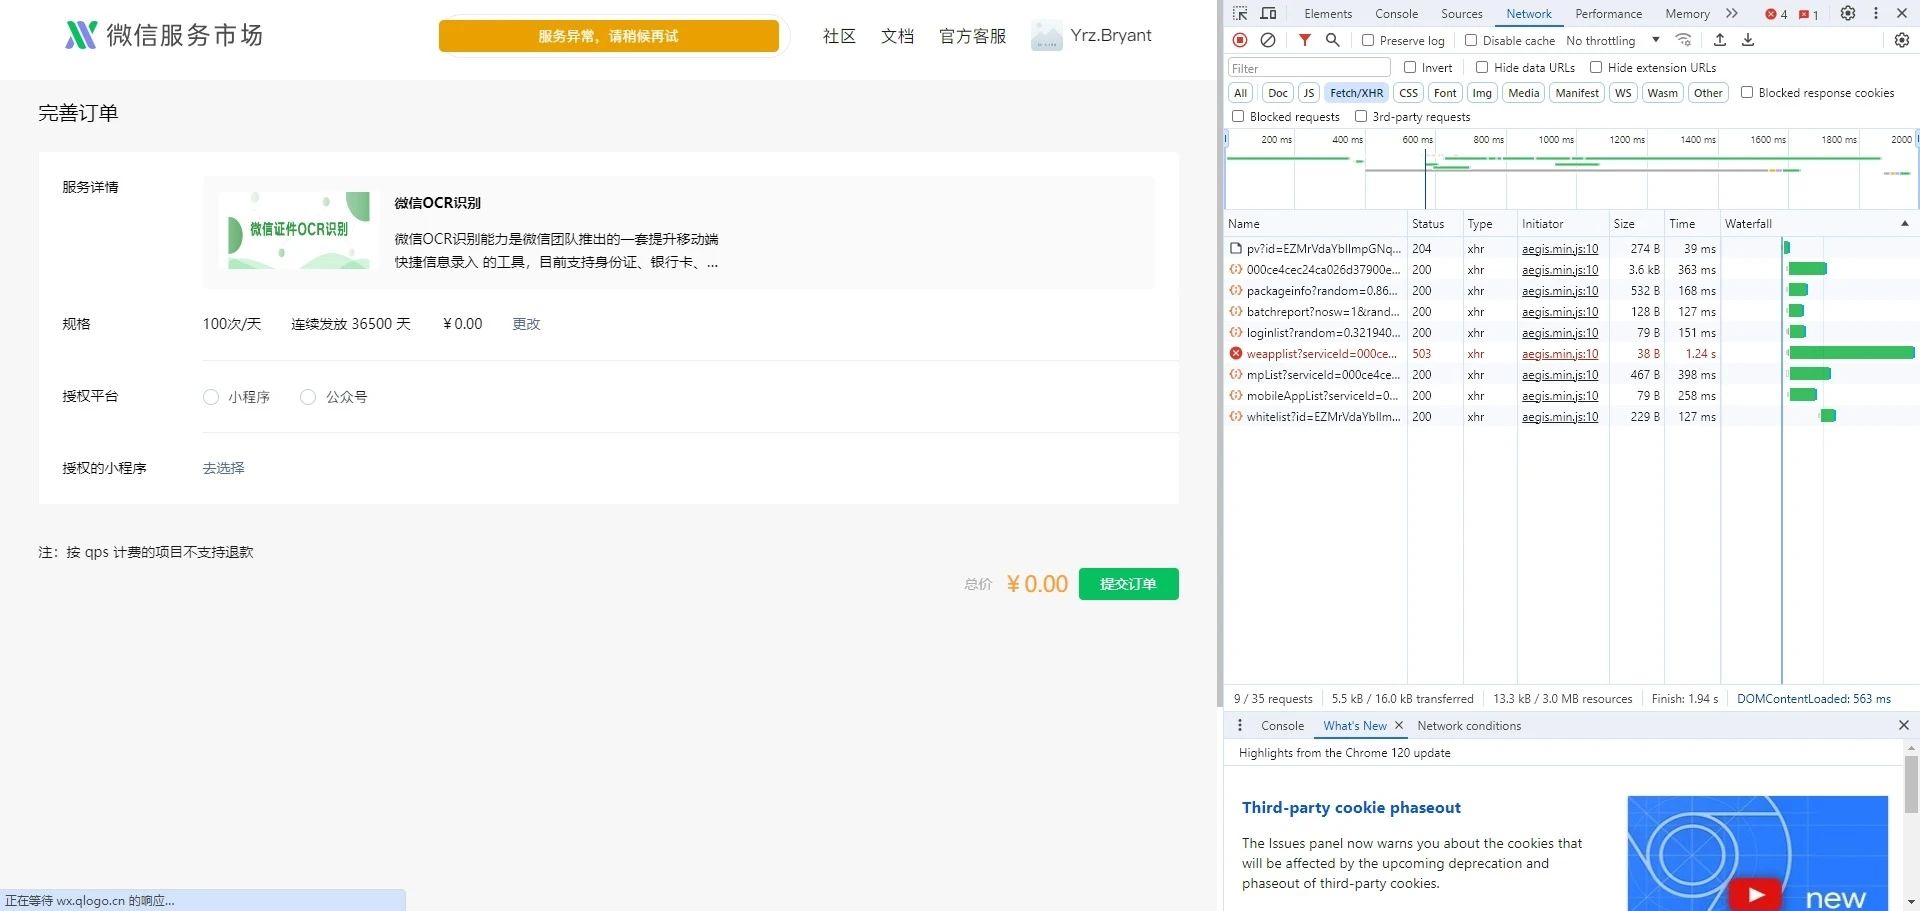Open the 文档 nav link
The width and height of the screenshot is (1920, 911).
pos(897,36)
